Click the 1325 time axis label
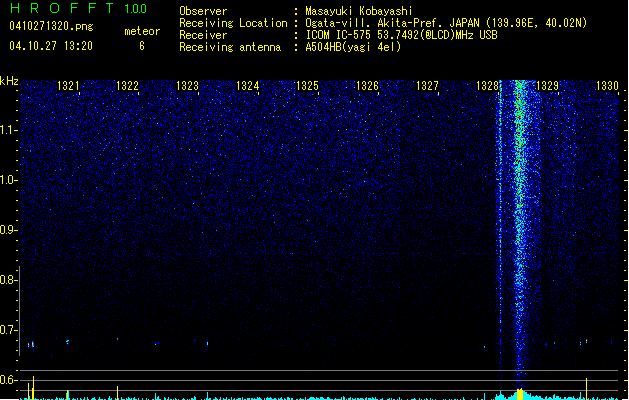The image size is (629, 400). 307,86
